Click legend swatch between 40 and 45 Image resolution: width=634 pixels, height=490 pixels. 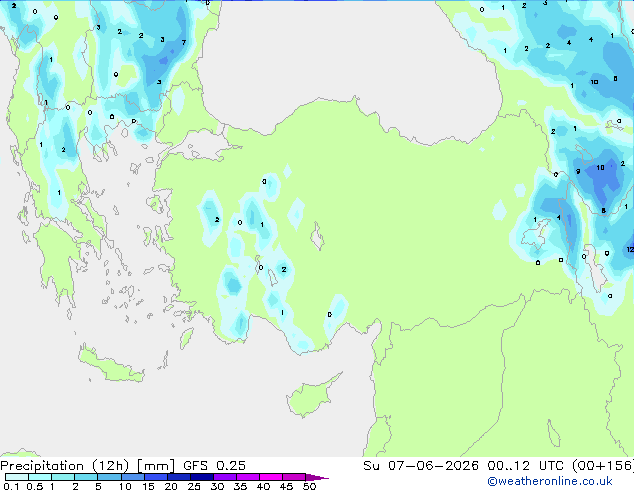271,477
